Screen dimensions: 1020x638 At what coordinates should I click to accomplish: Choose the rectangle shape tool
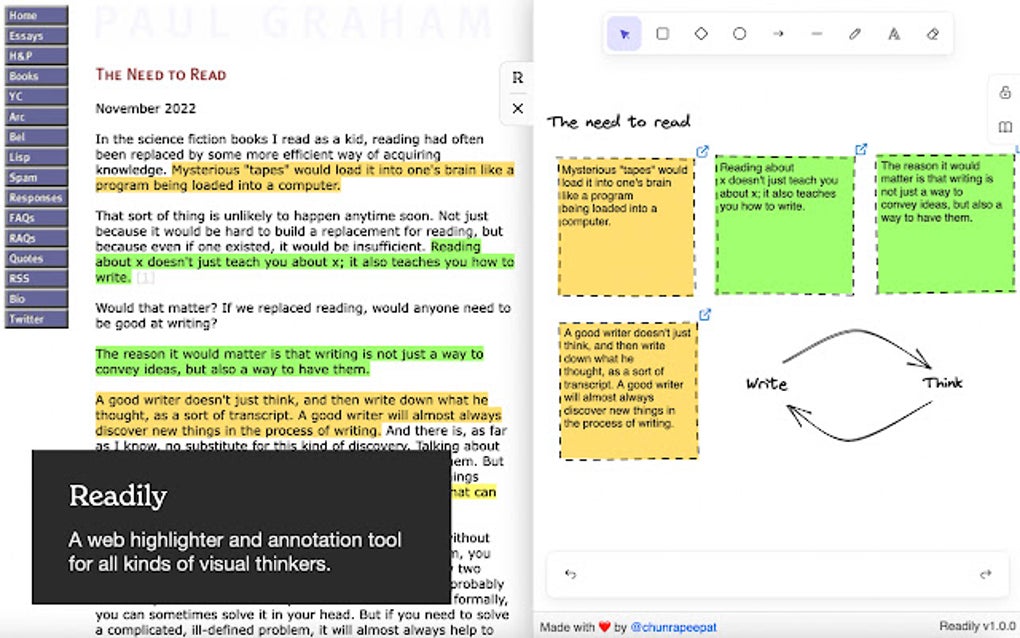point(662,34)
